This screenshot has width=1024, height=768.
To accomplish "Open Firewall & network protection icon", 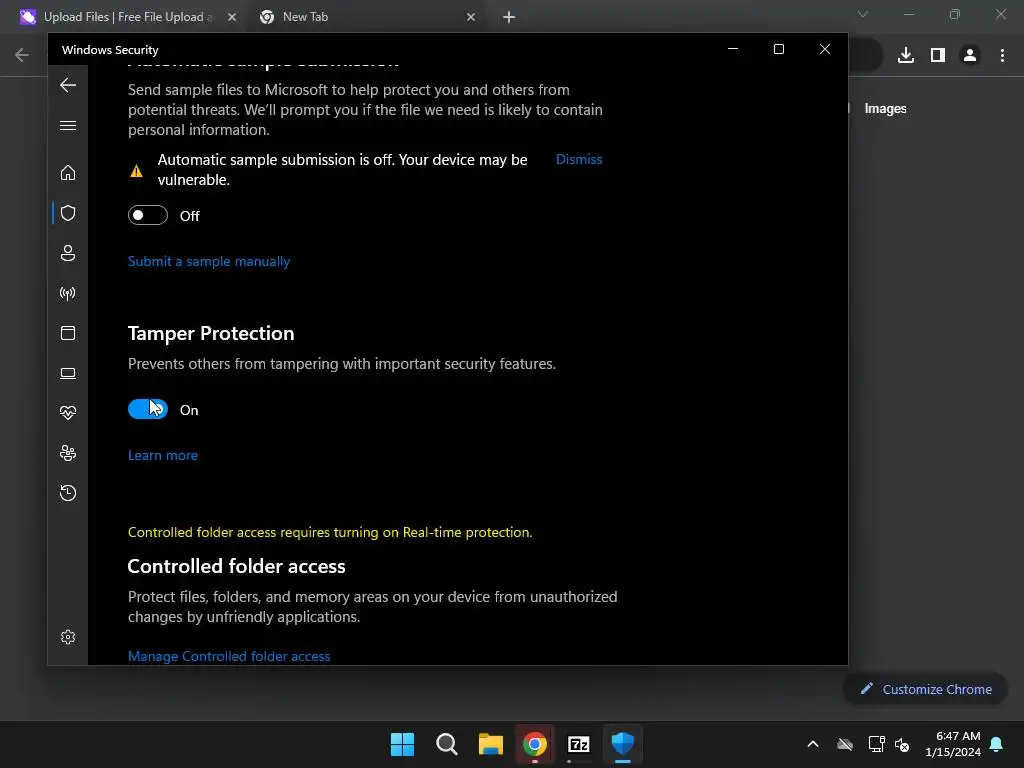I will coord(68,293).
